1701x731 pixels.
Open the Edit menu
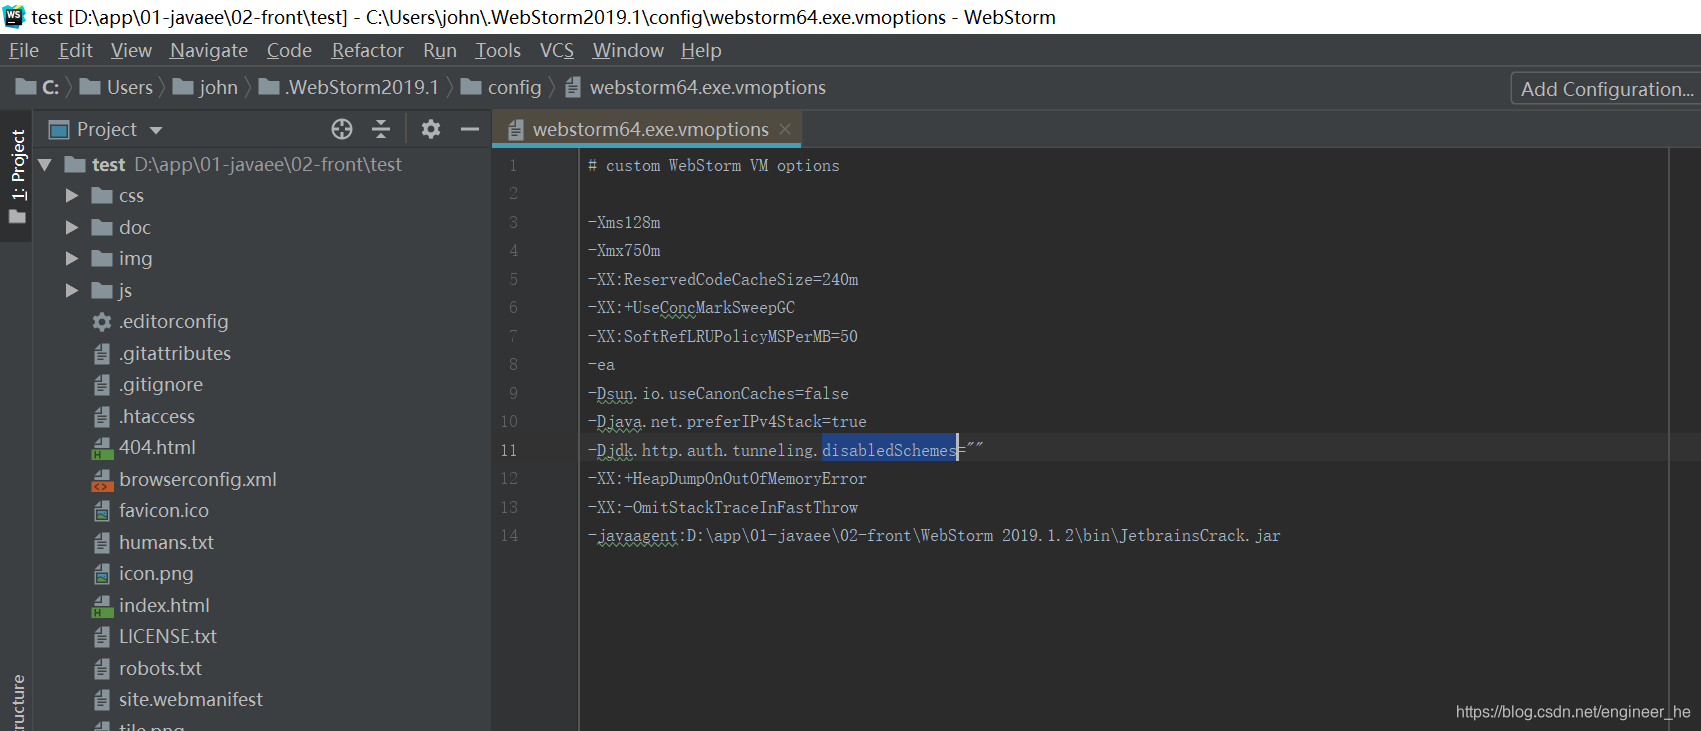[75, 50]
